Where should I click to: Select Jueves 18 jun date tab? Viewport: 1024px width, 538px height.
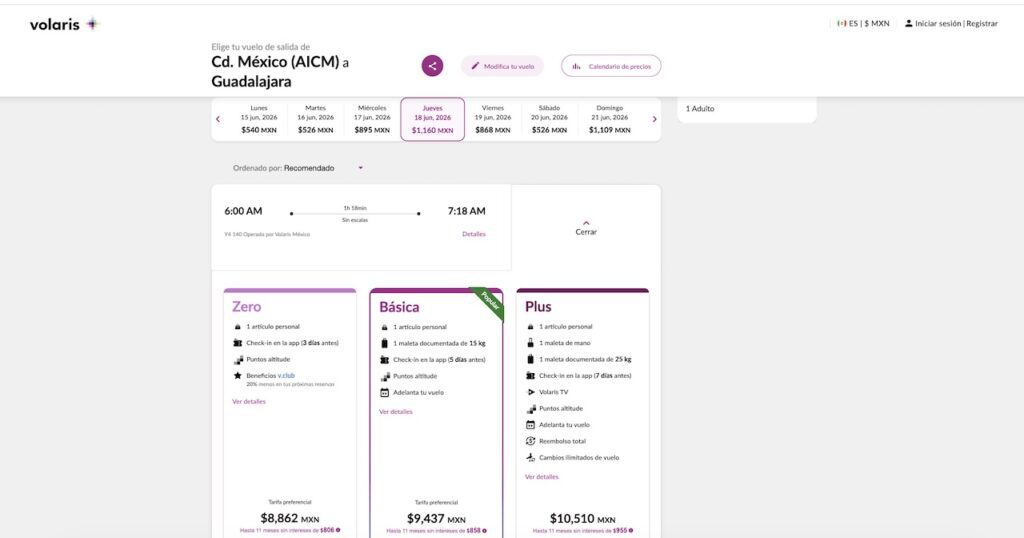pyautogui.click(x=432, y=119)
